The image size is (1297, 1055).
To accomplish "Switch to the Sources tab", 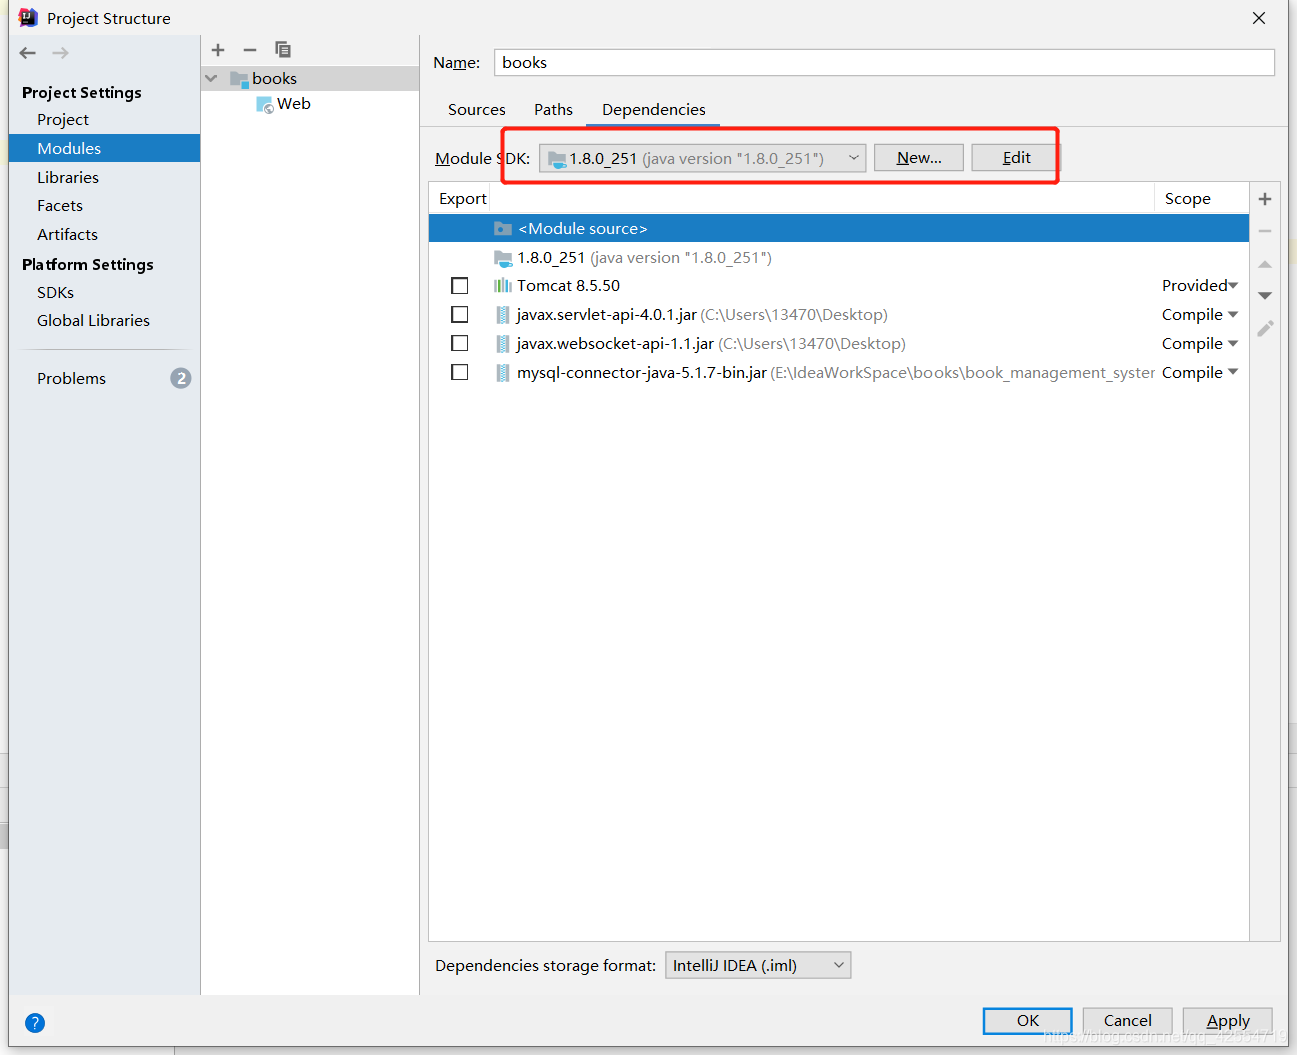I will click(476, 110).
